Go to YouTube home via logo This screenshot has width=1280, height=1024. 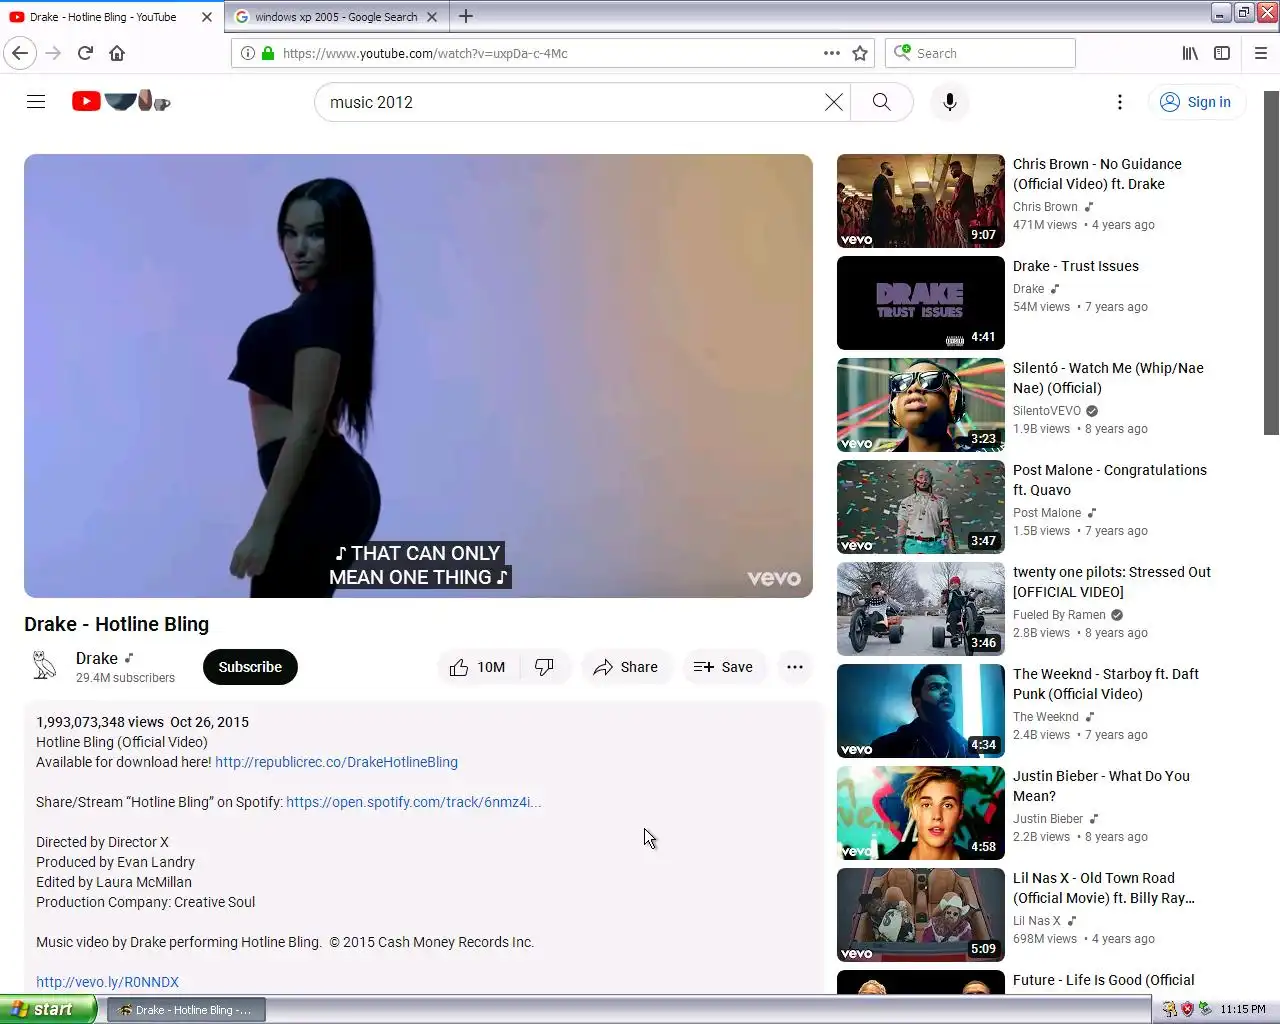(x=121, y=101)
